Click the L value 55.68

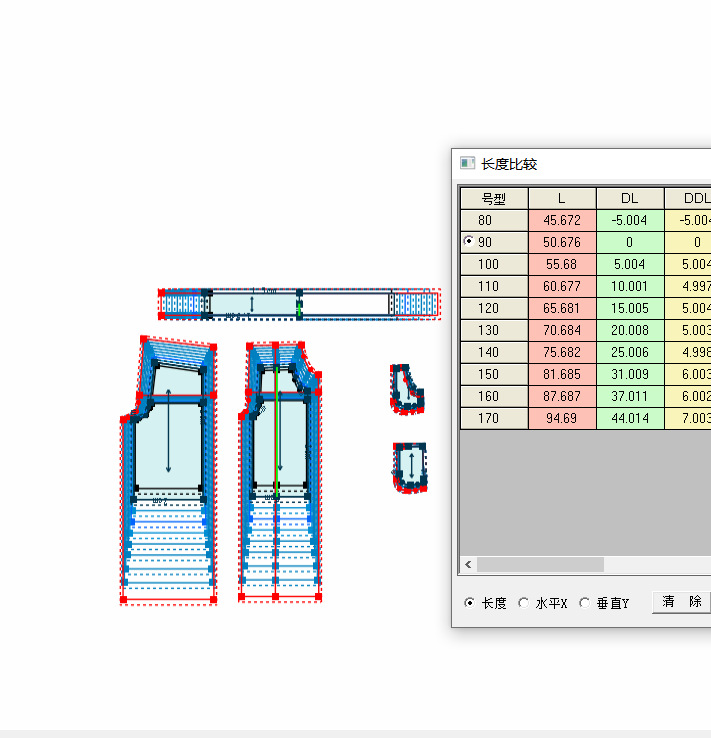tap(562, 264)
